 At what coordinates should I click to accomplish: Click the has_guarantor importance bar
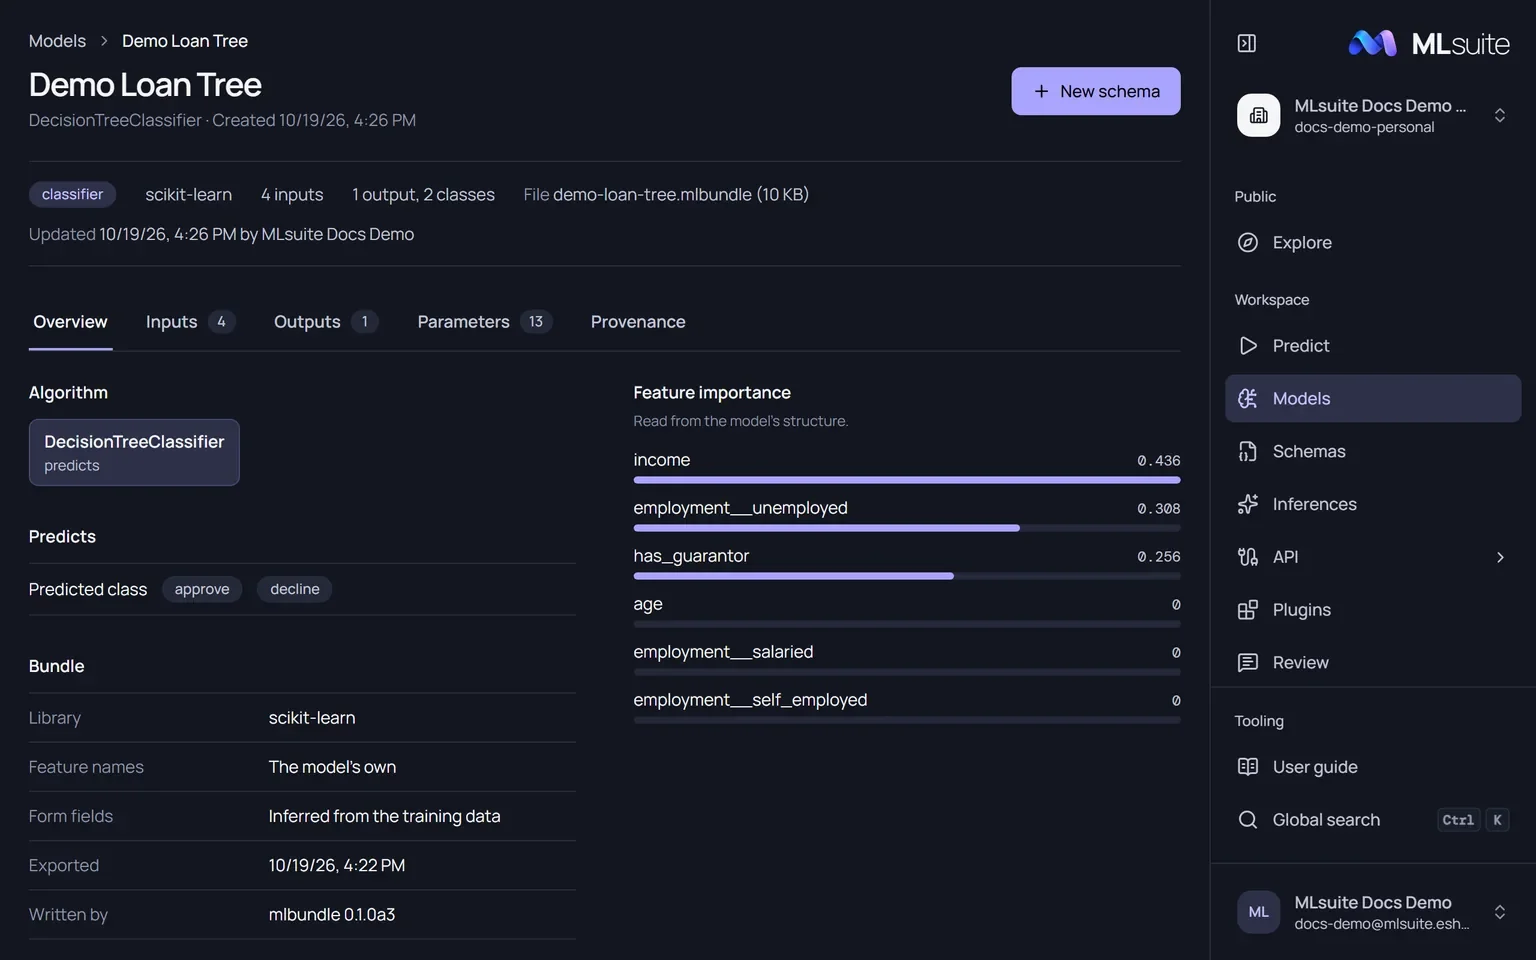click(907, 576)
